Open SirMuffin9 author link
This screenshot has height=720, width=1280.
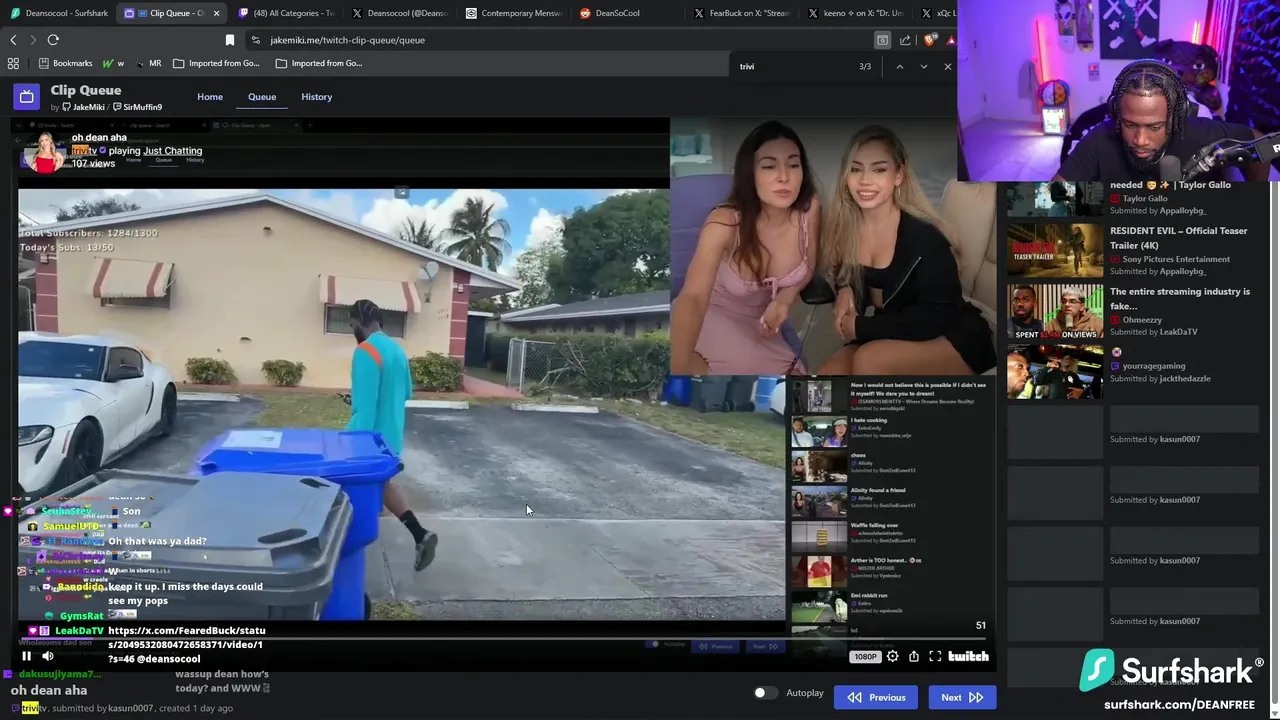click(137, 107)
